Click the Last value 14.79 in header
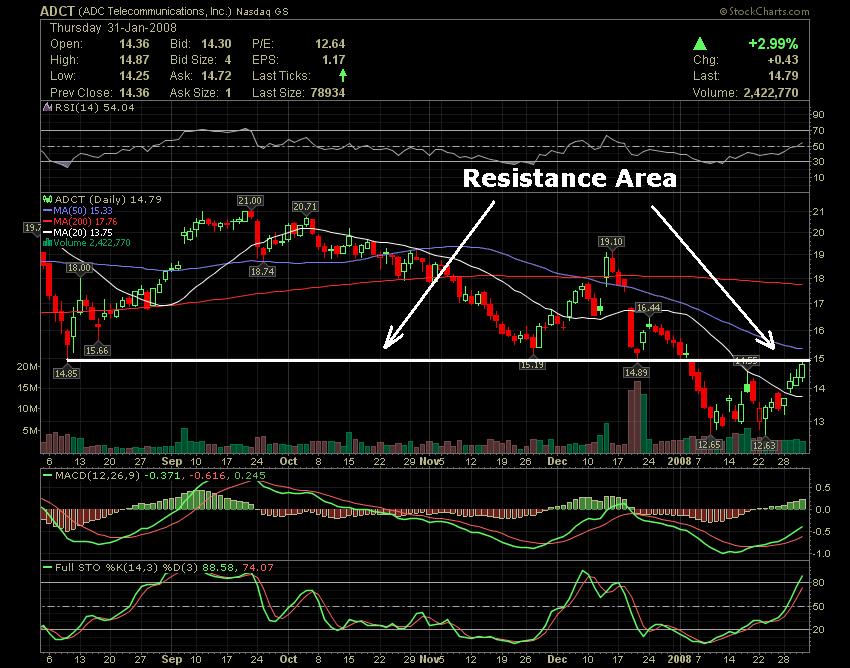Screen dimensions: 850x668 point(783,76)
